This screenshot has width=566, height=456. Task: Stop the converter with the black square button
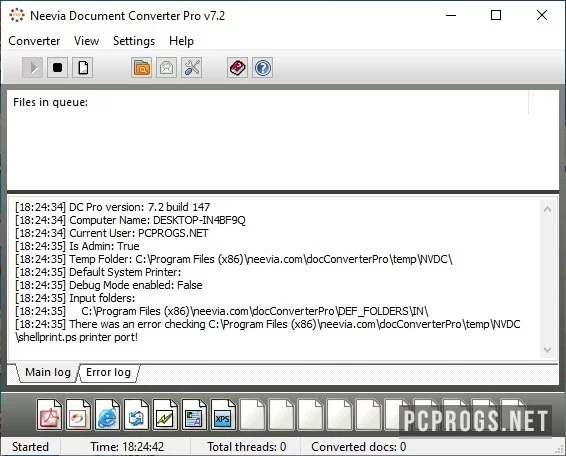point(57,68)
